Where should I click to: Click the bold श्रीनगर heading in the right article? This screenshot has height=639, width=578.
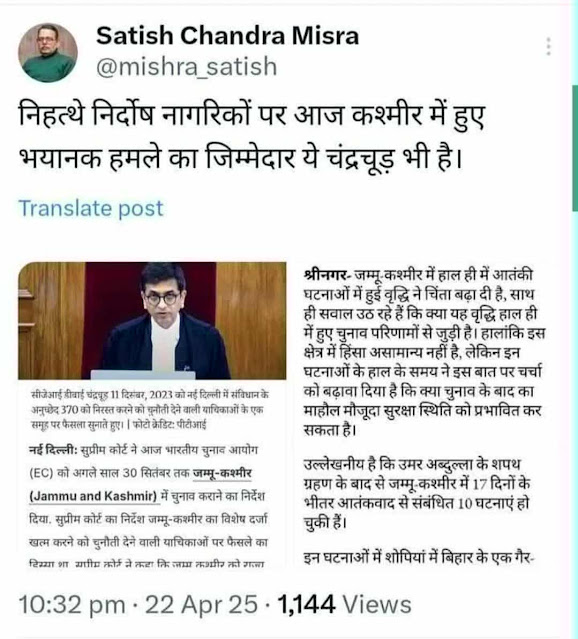click(325, 275)
